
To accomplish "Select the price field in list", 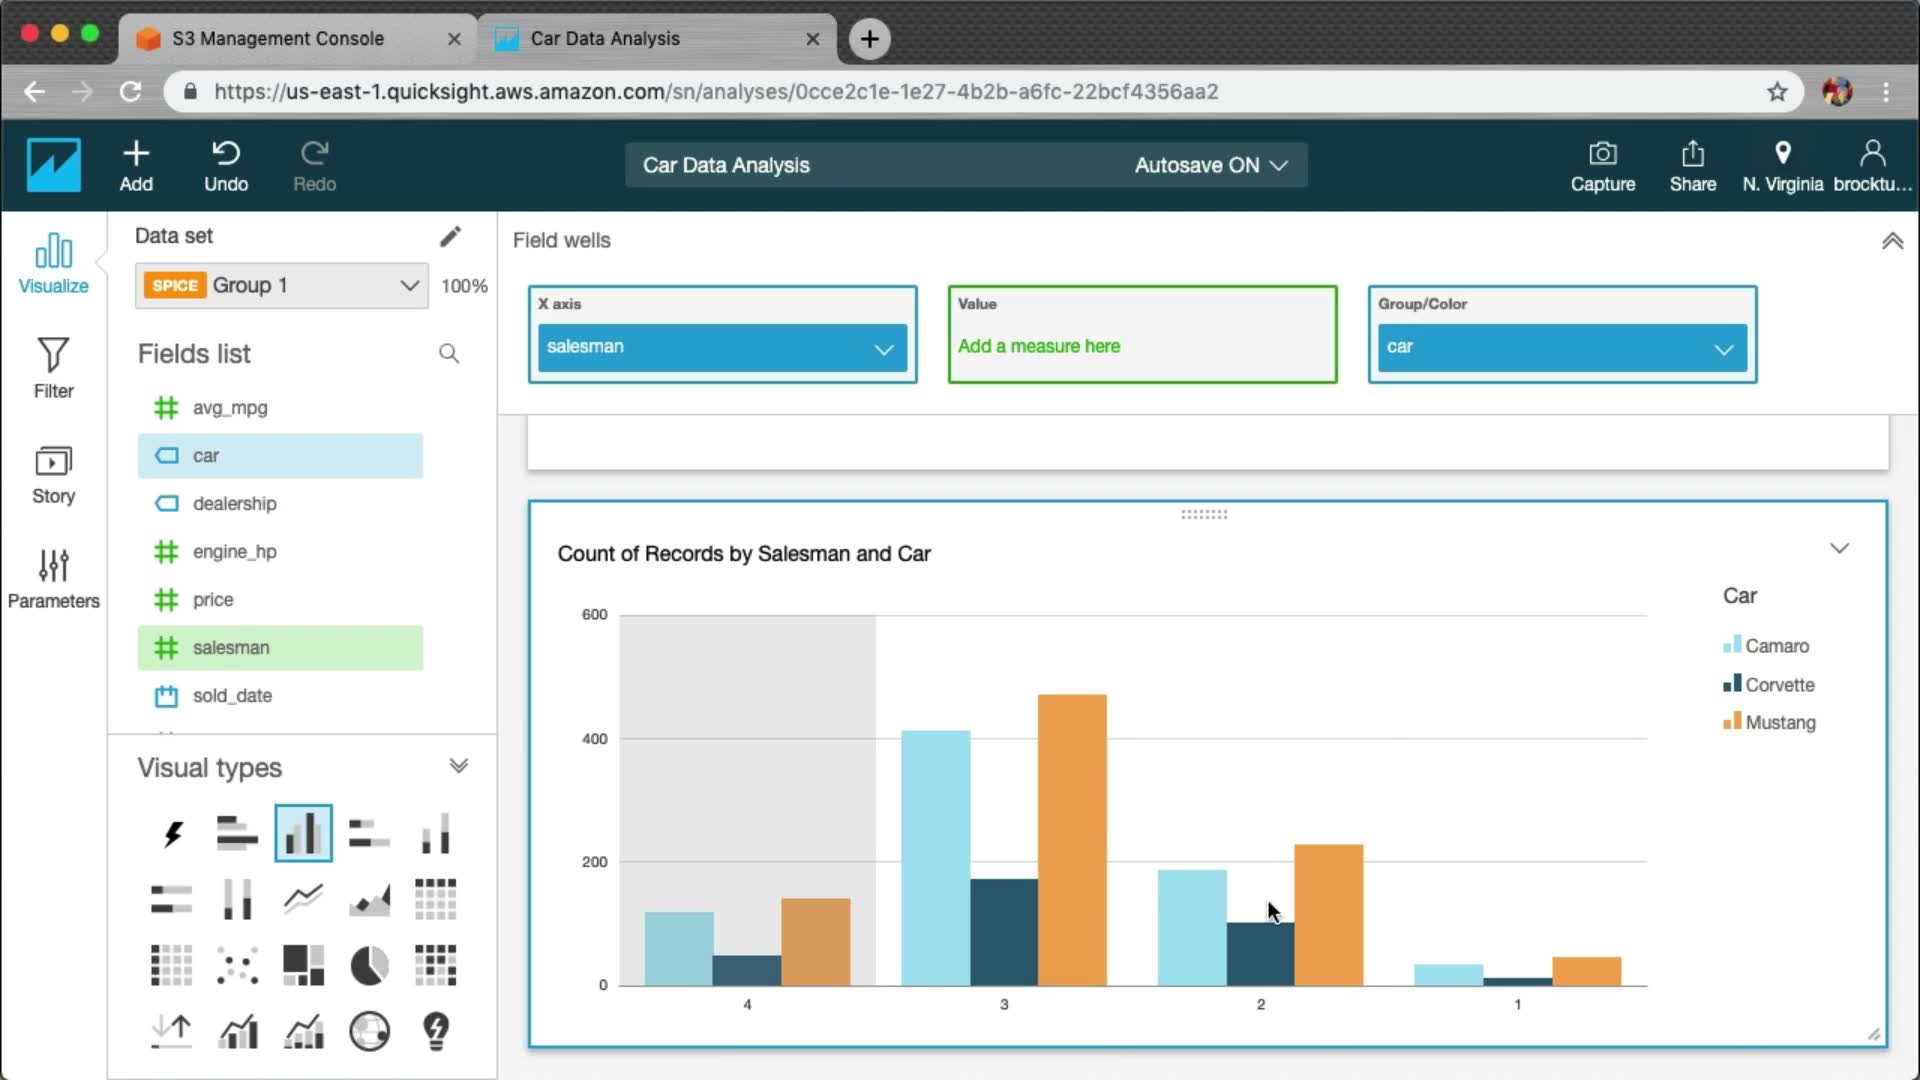I will (x=213, y=600).
